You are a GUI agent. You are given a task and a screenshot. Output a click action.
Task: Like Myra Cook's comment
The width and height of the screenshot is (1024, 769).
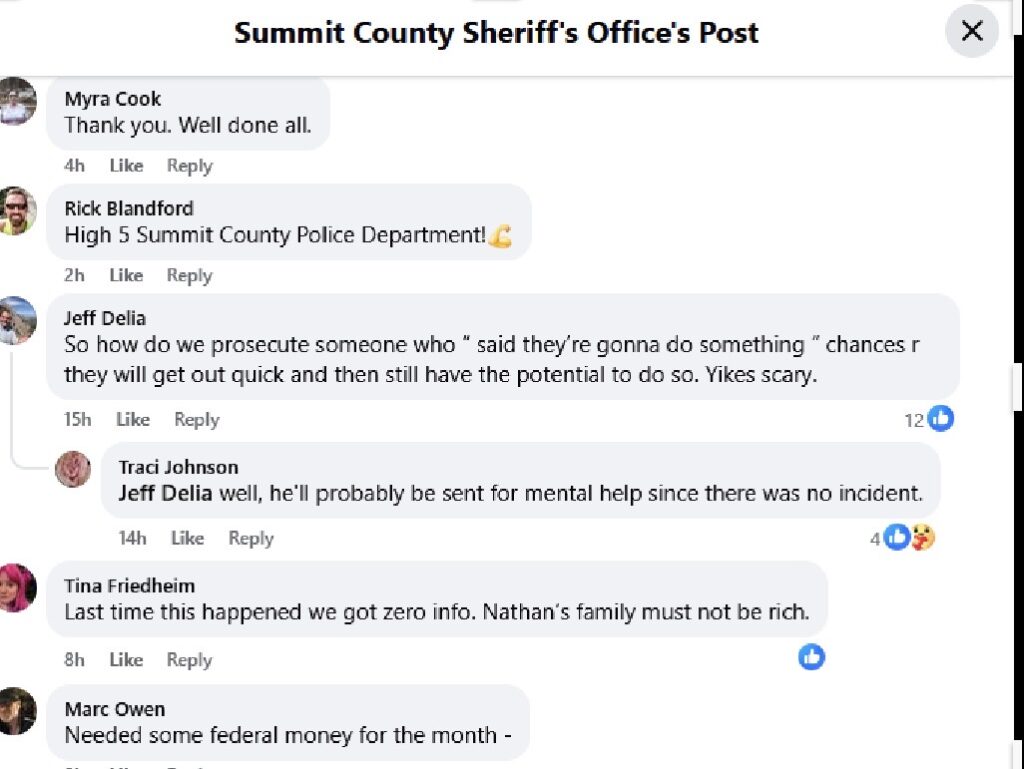coord(126,166)
